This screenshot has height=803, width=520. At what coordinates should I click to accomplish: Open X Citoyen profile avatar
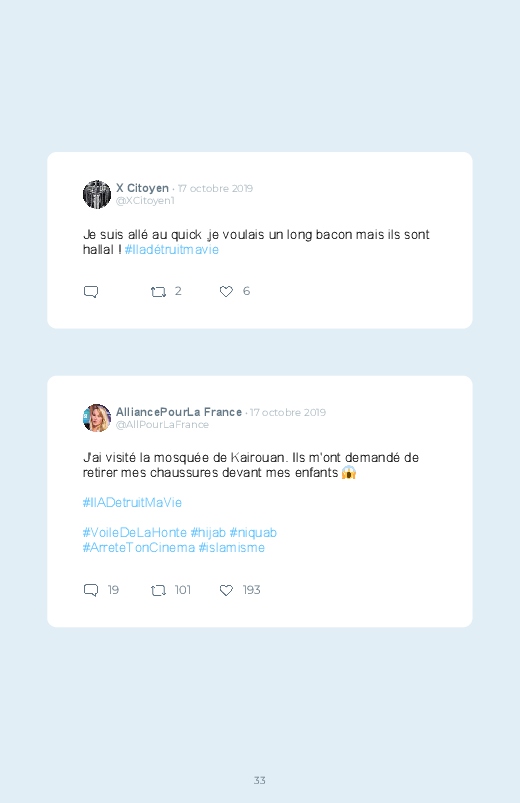click(97, 194)
